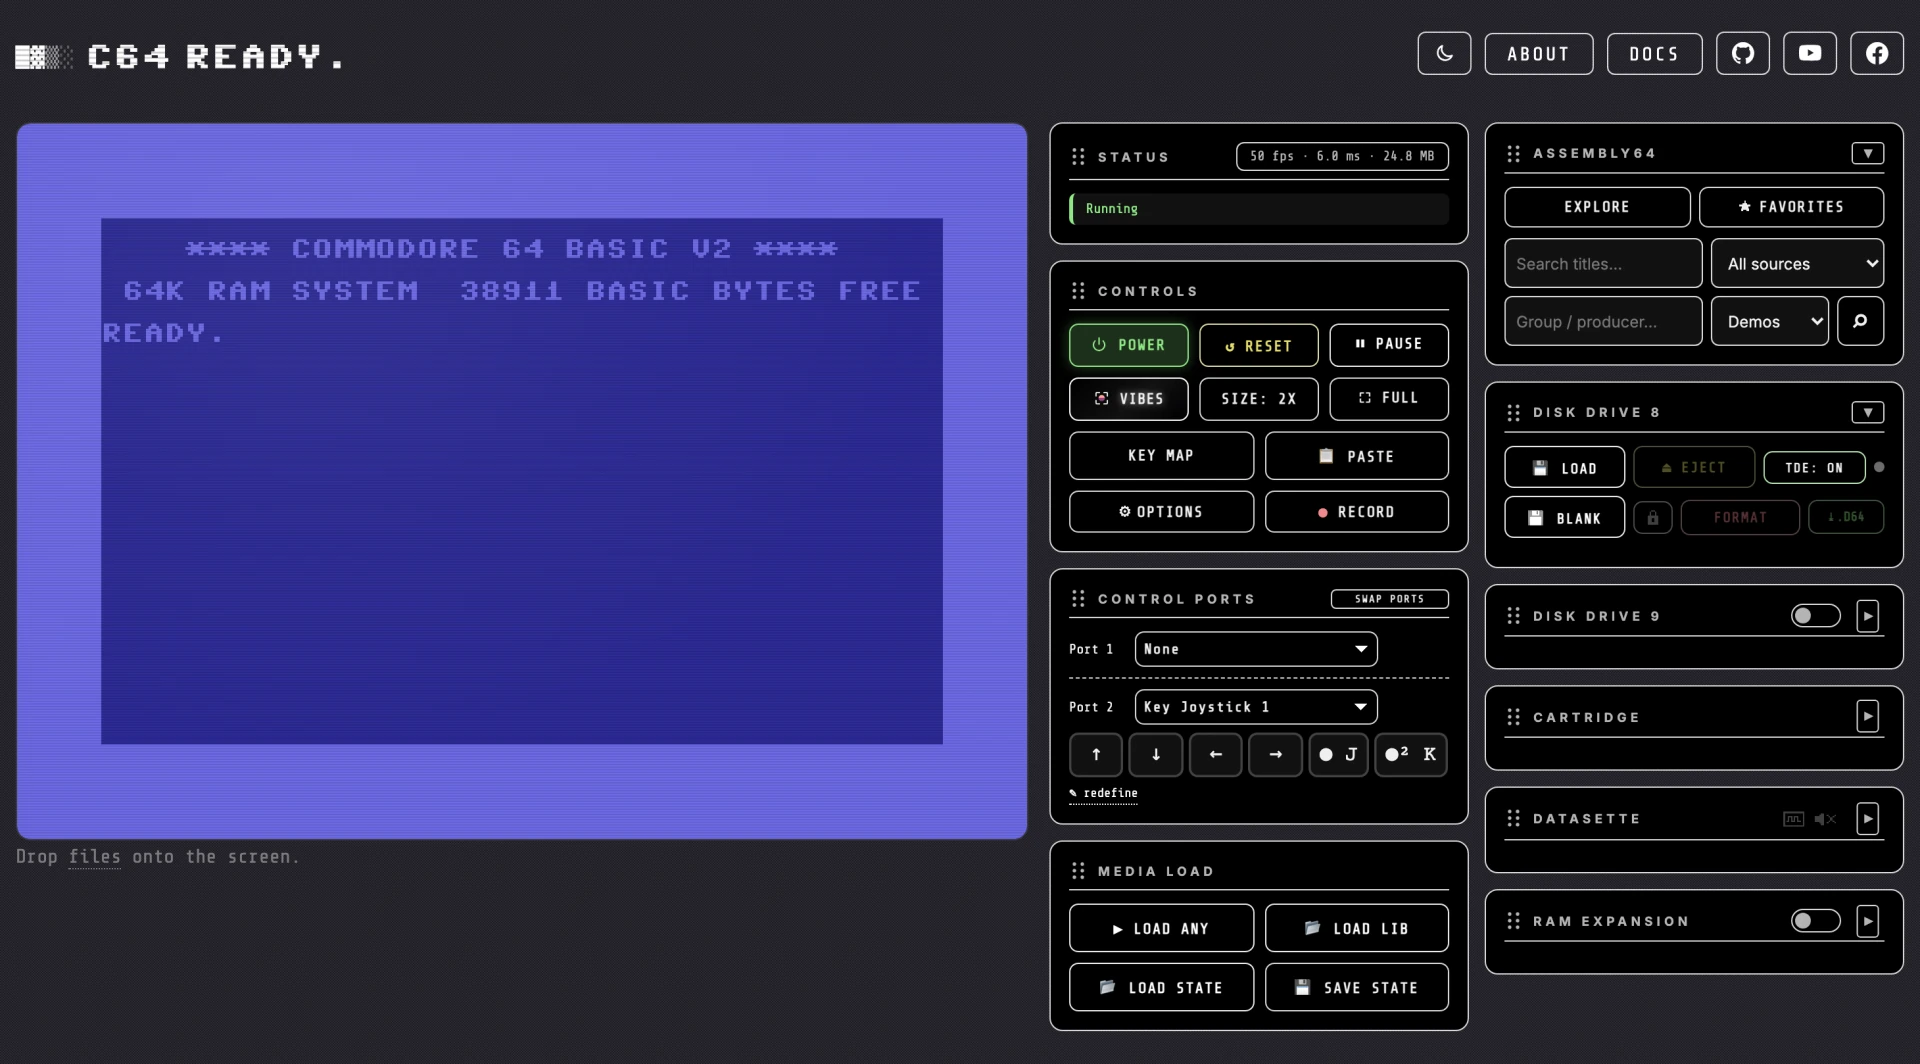Open the Port 2 Key Joystick dropdown
The width and height of the screenshot is (1920, 1064).
tap(1256, 707)
